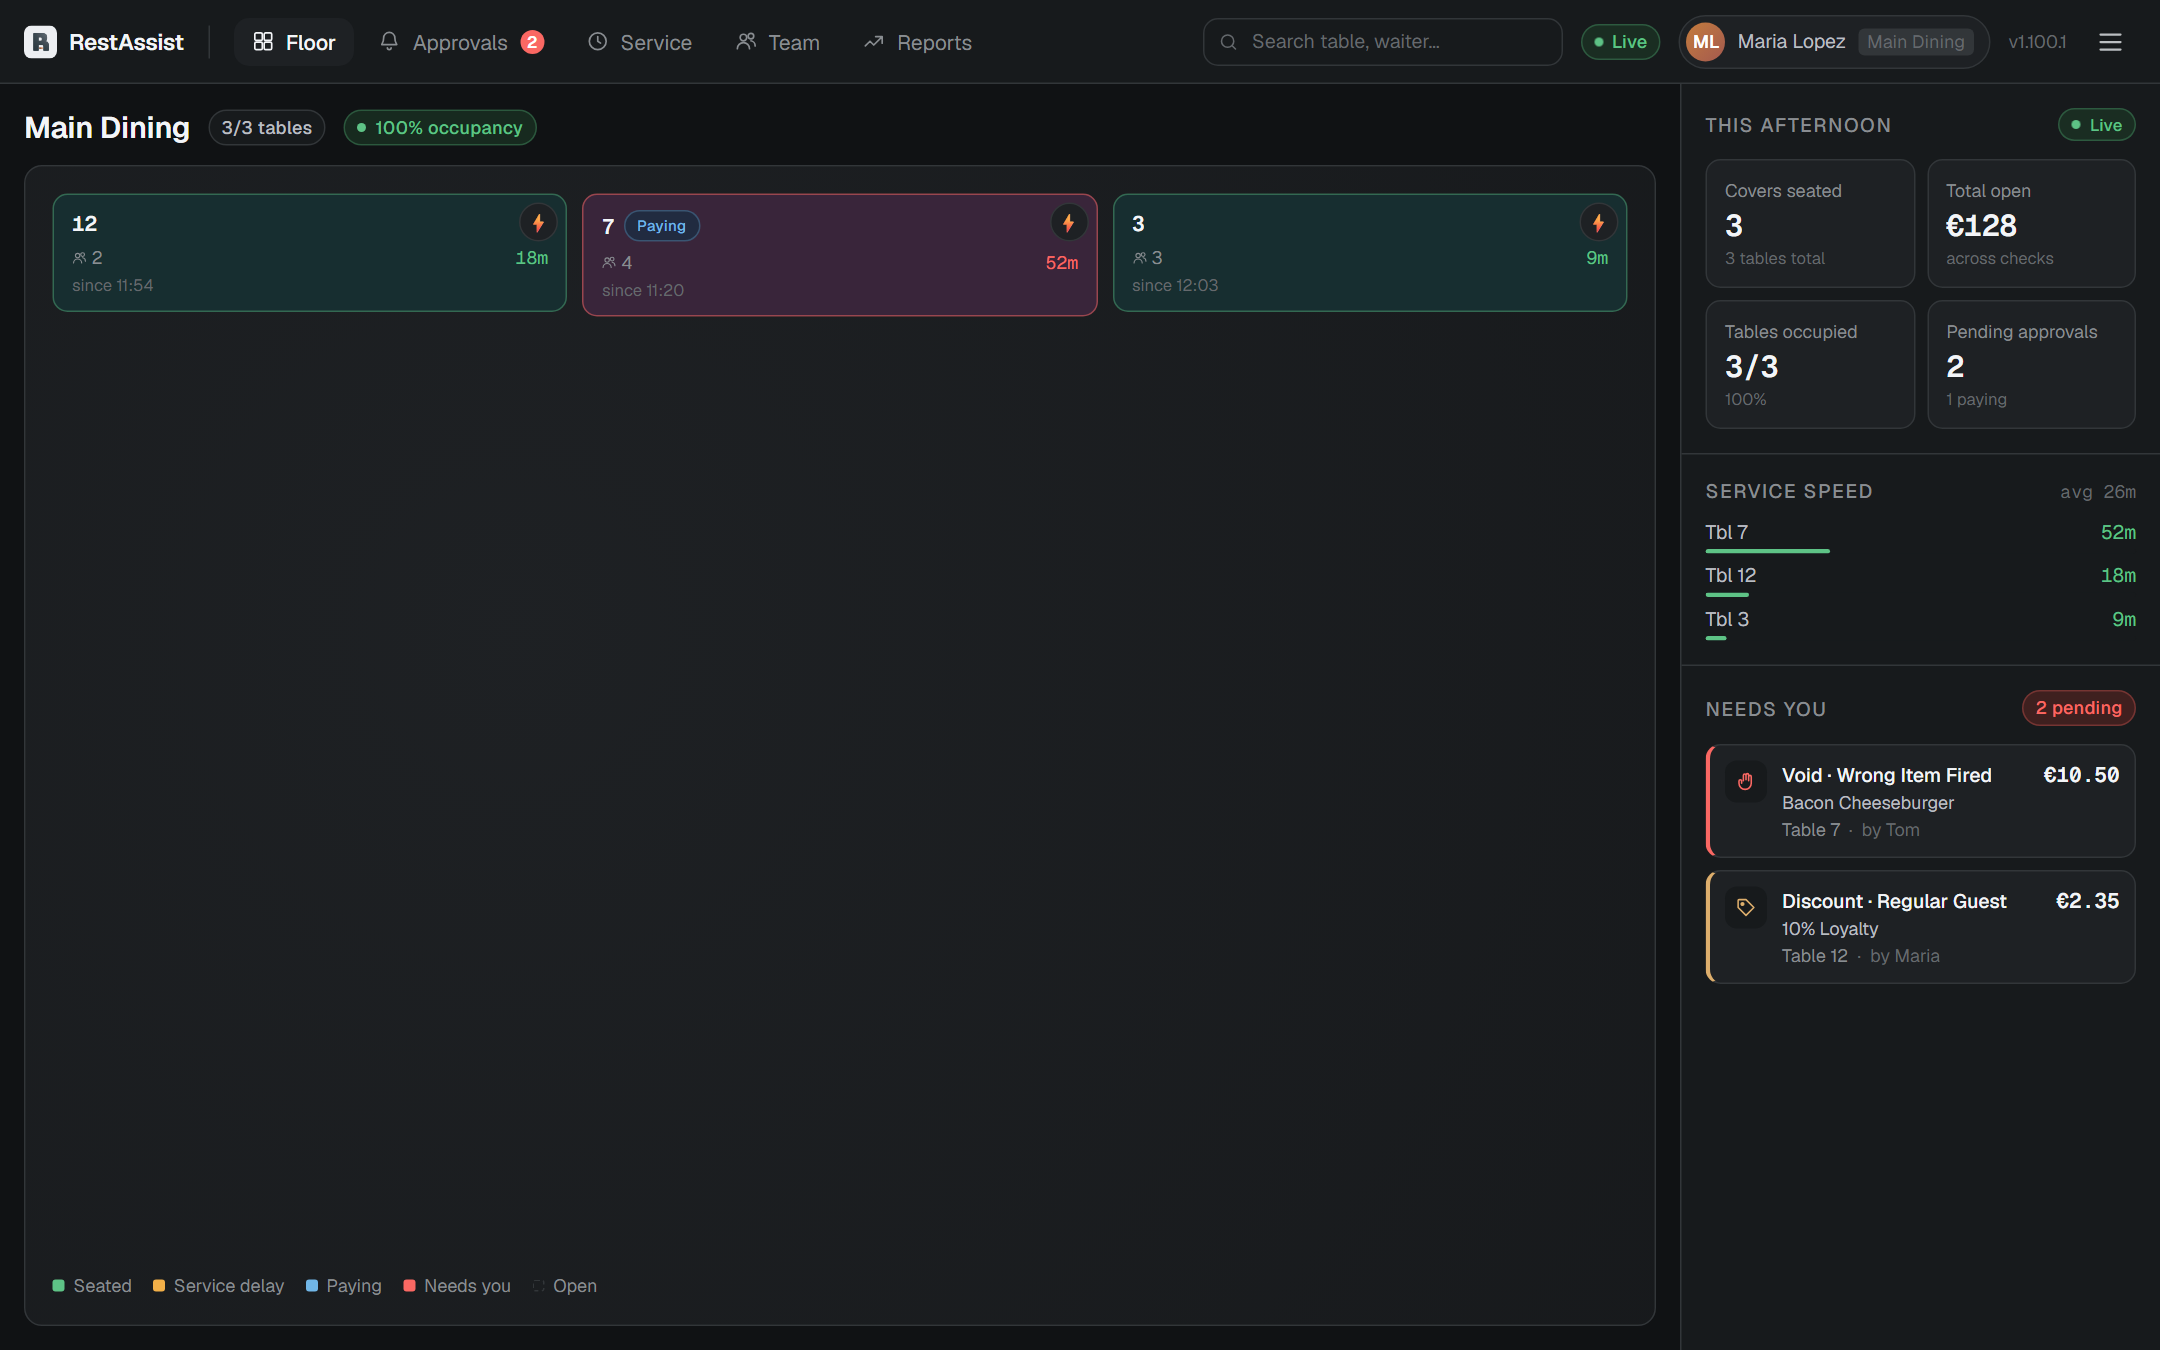2160x1350 pixels.
Task: Click the €2.35 discount amount
Action: tap(2087, 901)
